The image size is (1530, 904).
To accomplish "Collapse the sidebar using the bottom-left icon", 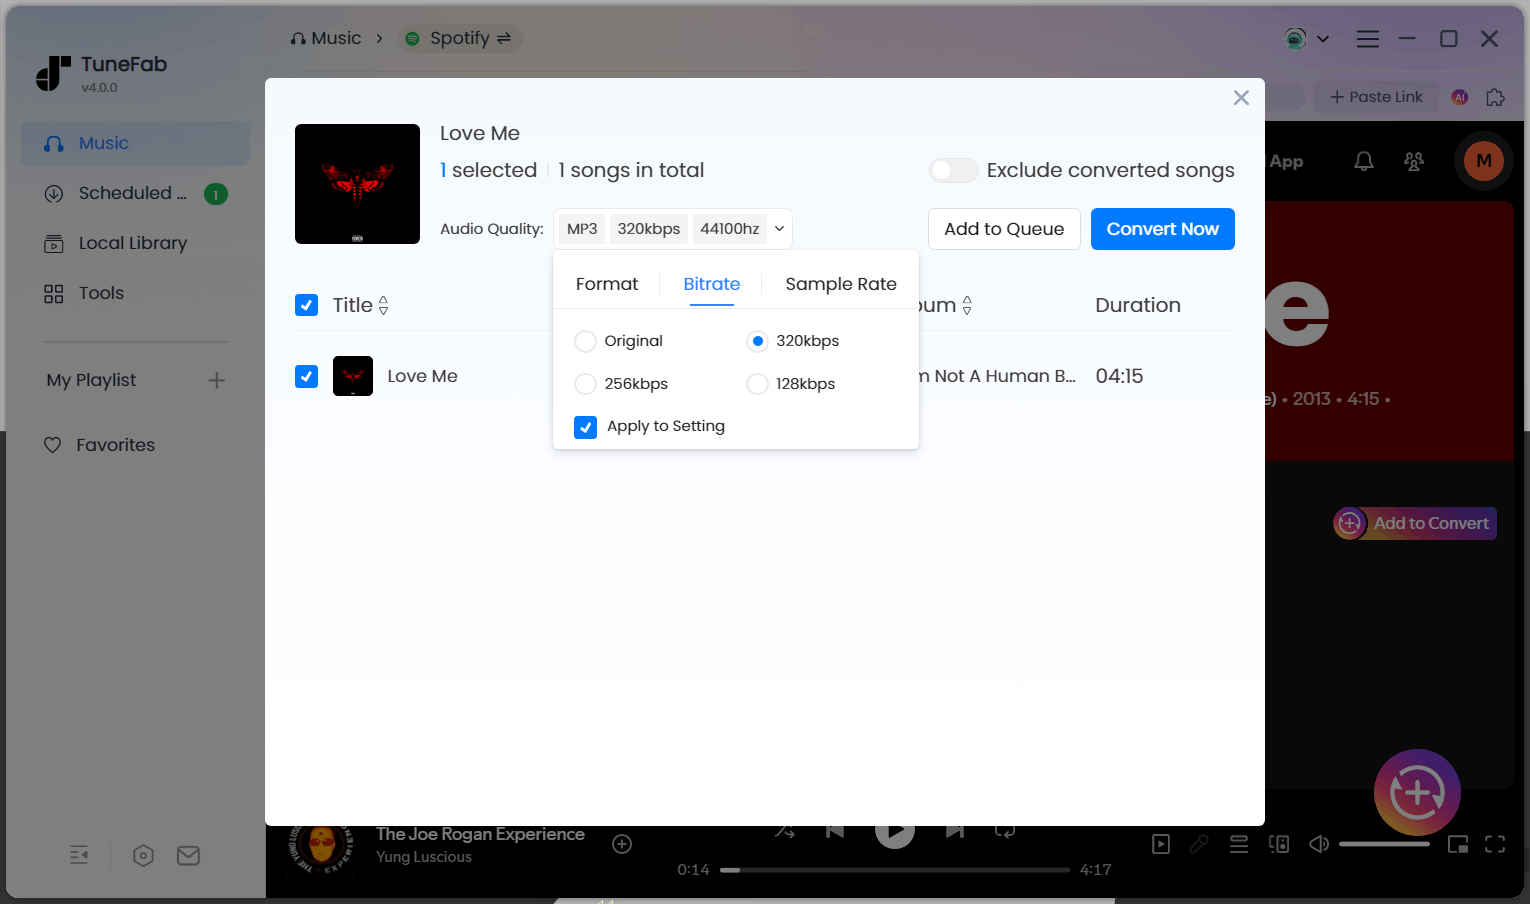I will (x=79, y=855).
